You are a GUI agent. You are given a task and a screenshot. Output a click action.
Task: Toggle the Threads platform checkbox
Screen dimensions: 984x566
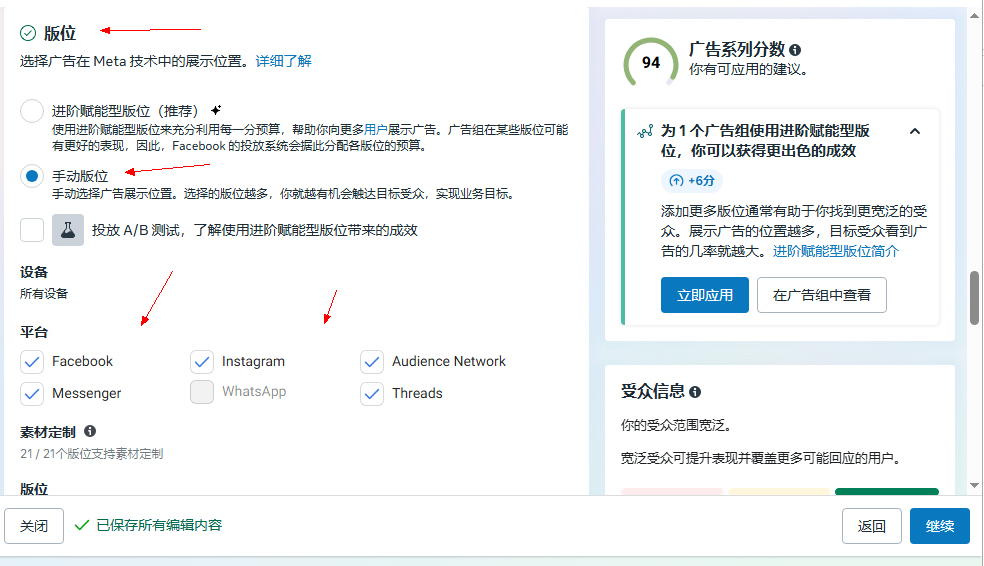tap(372, 393)
